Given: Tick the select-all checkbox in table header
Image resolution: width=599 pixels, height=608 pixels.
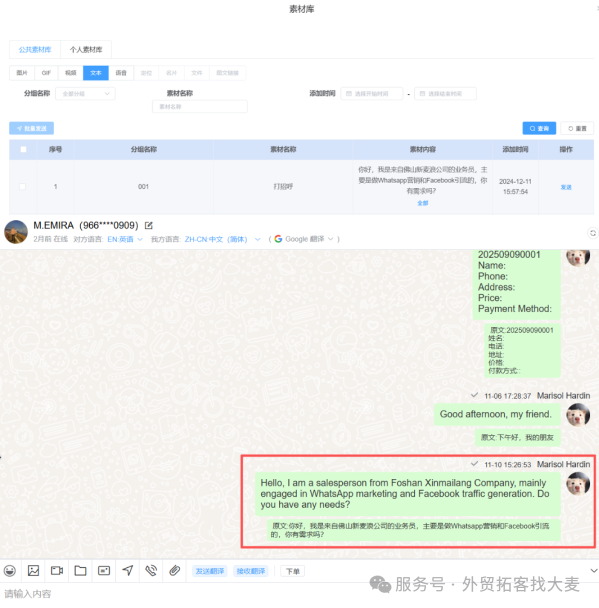Looking at the screenshot, I should (23, 149).
